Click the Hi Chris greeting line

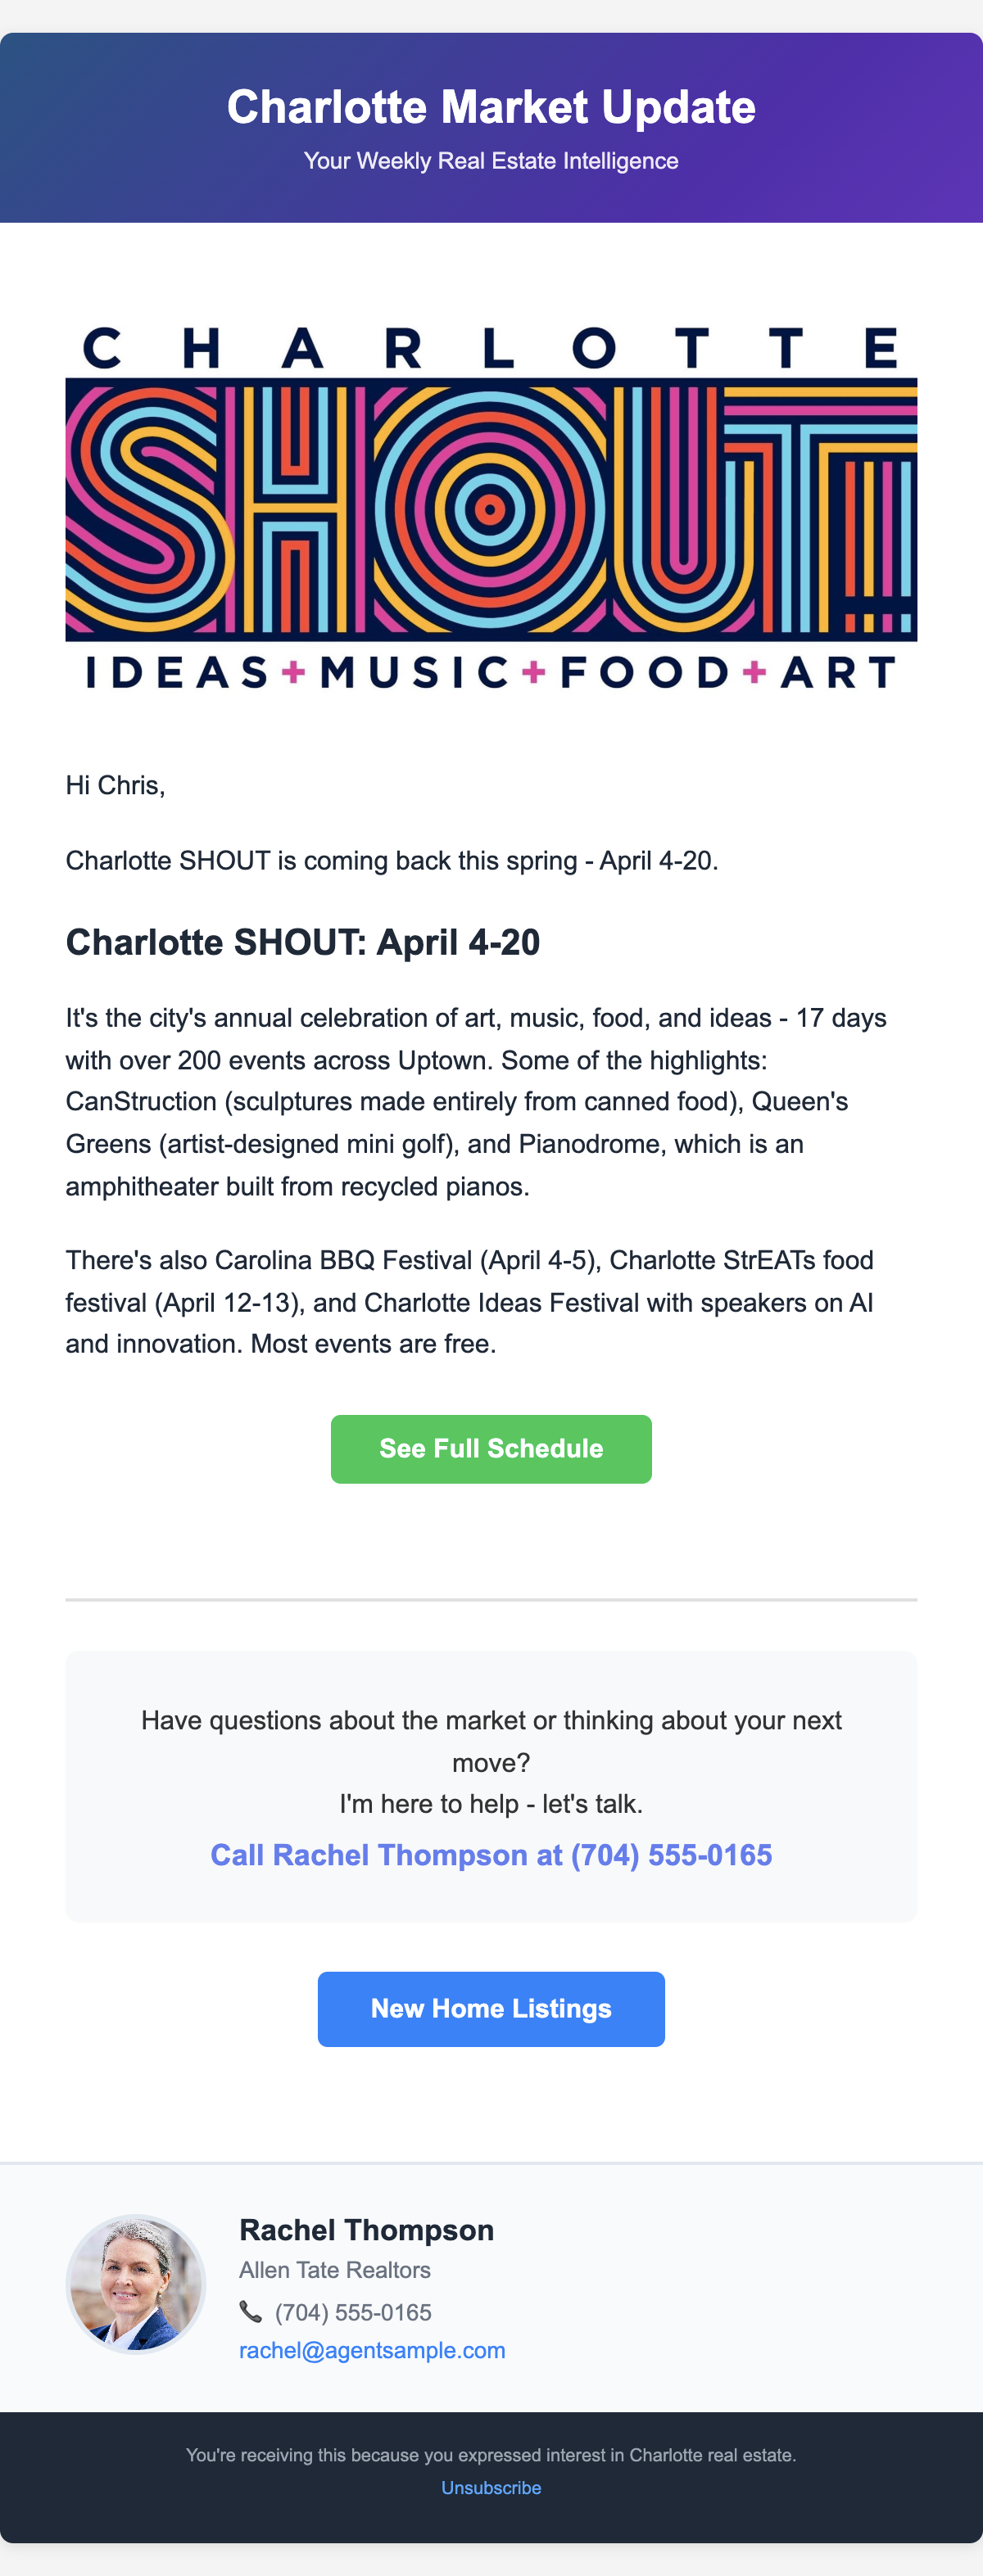pyautogui.click(x=116, y=785)
